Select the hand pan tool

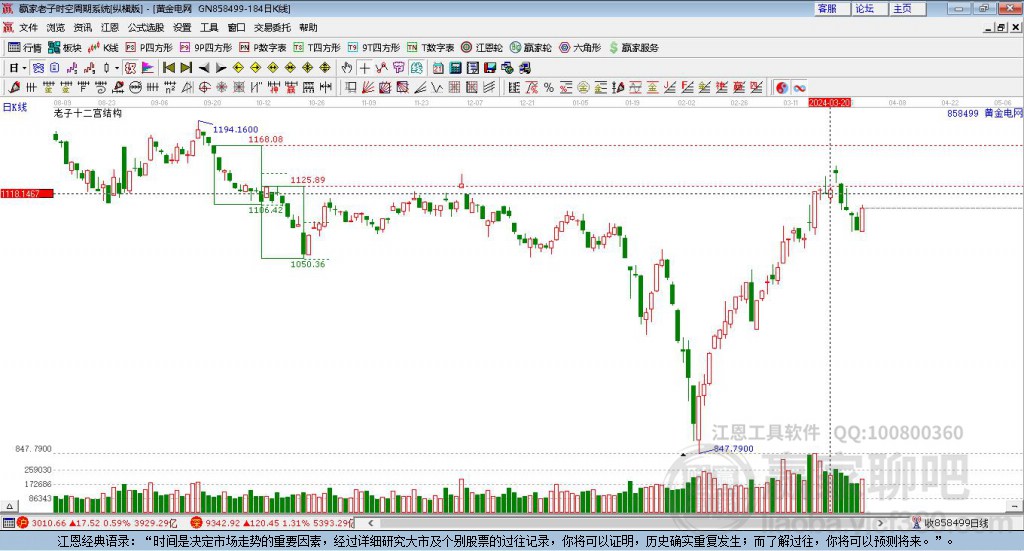347,68
